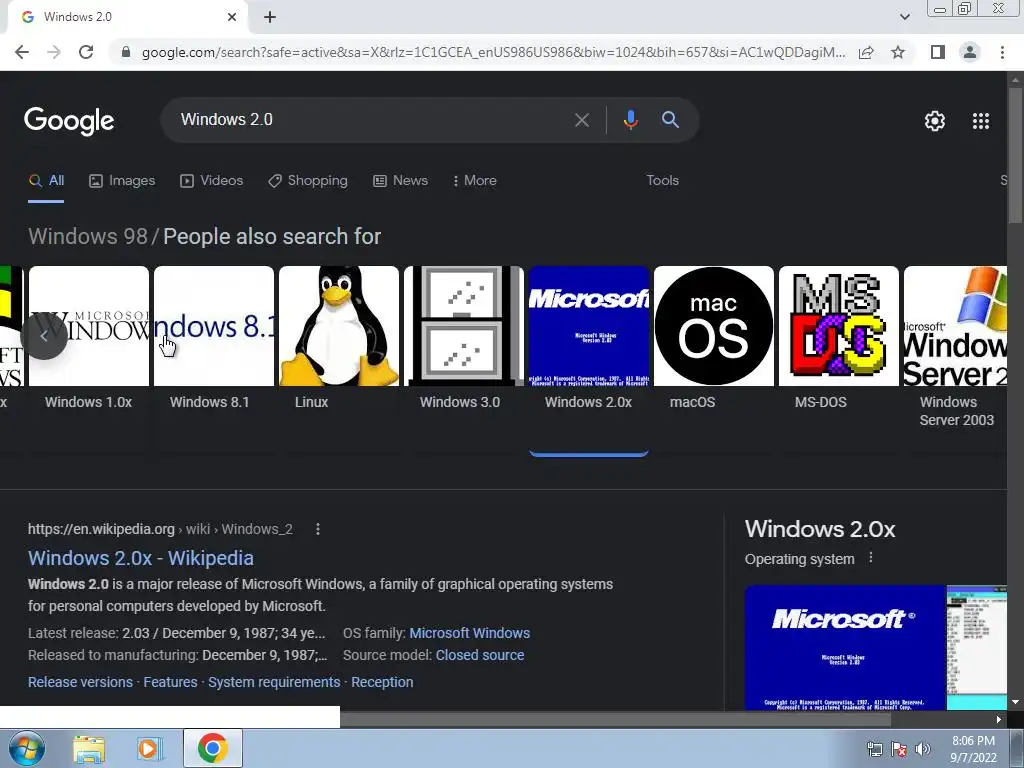Open Action Center flag tray icon

[x=899, y=749]
